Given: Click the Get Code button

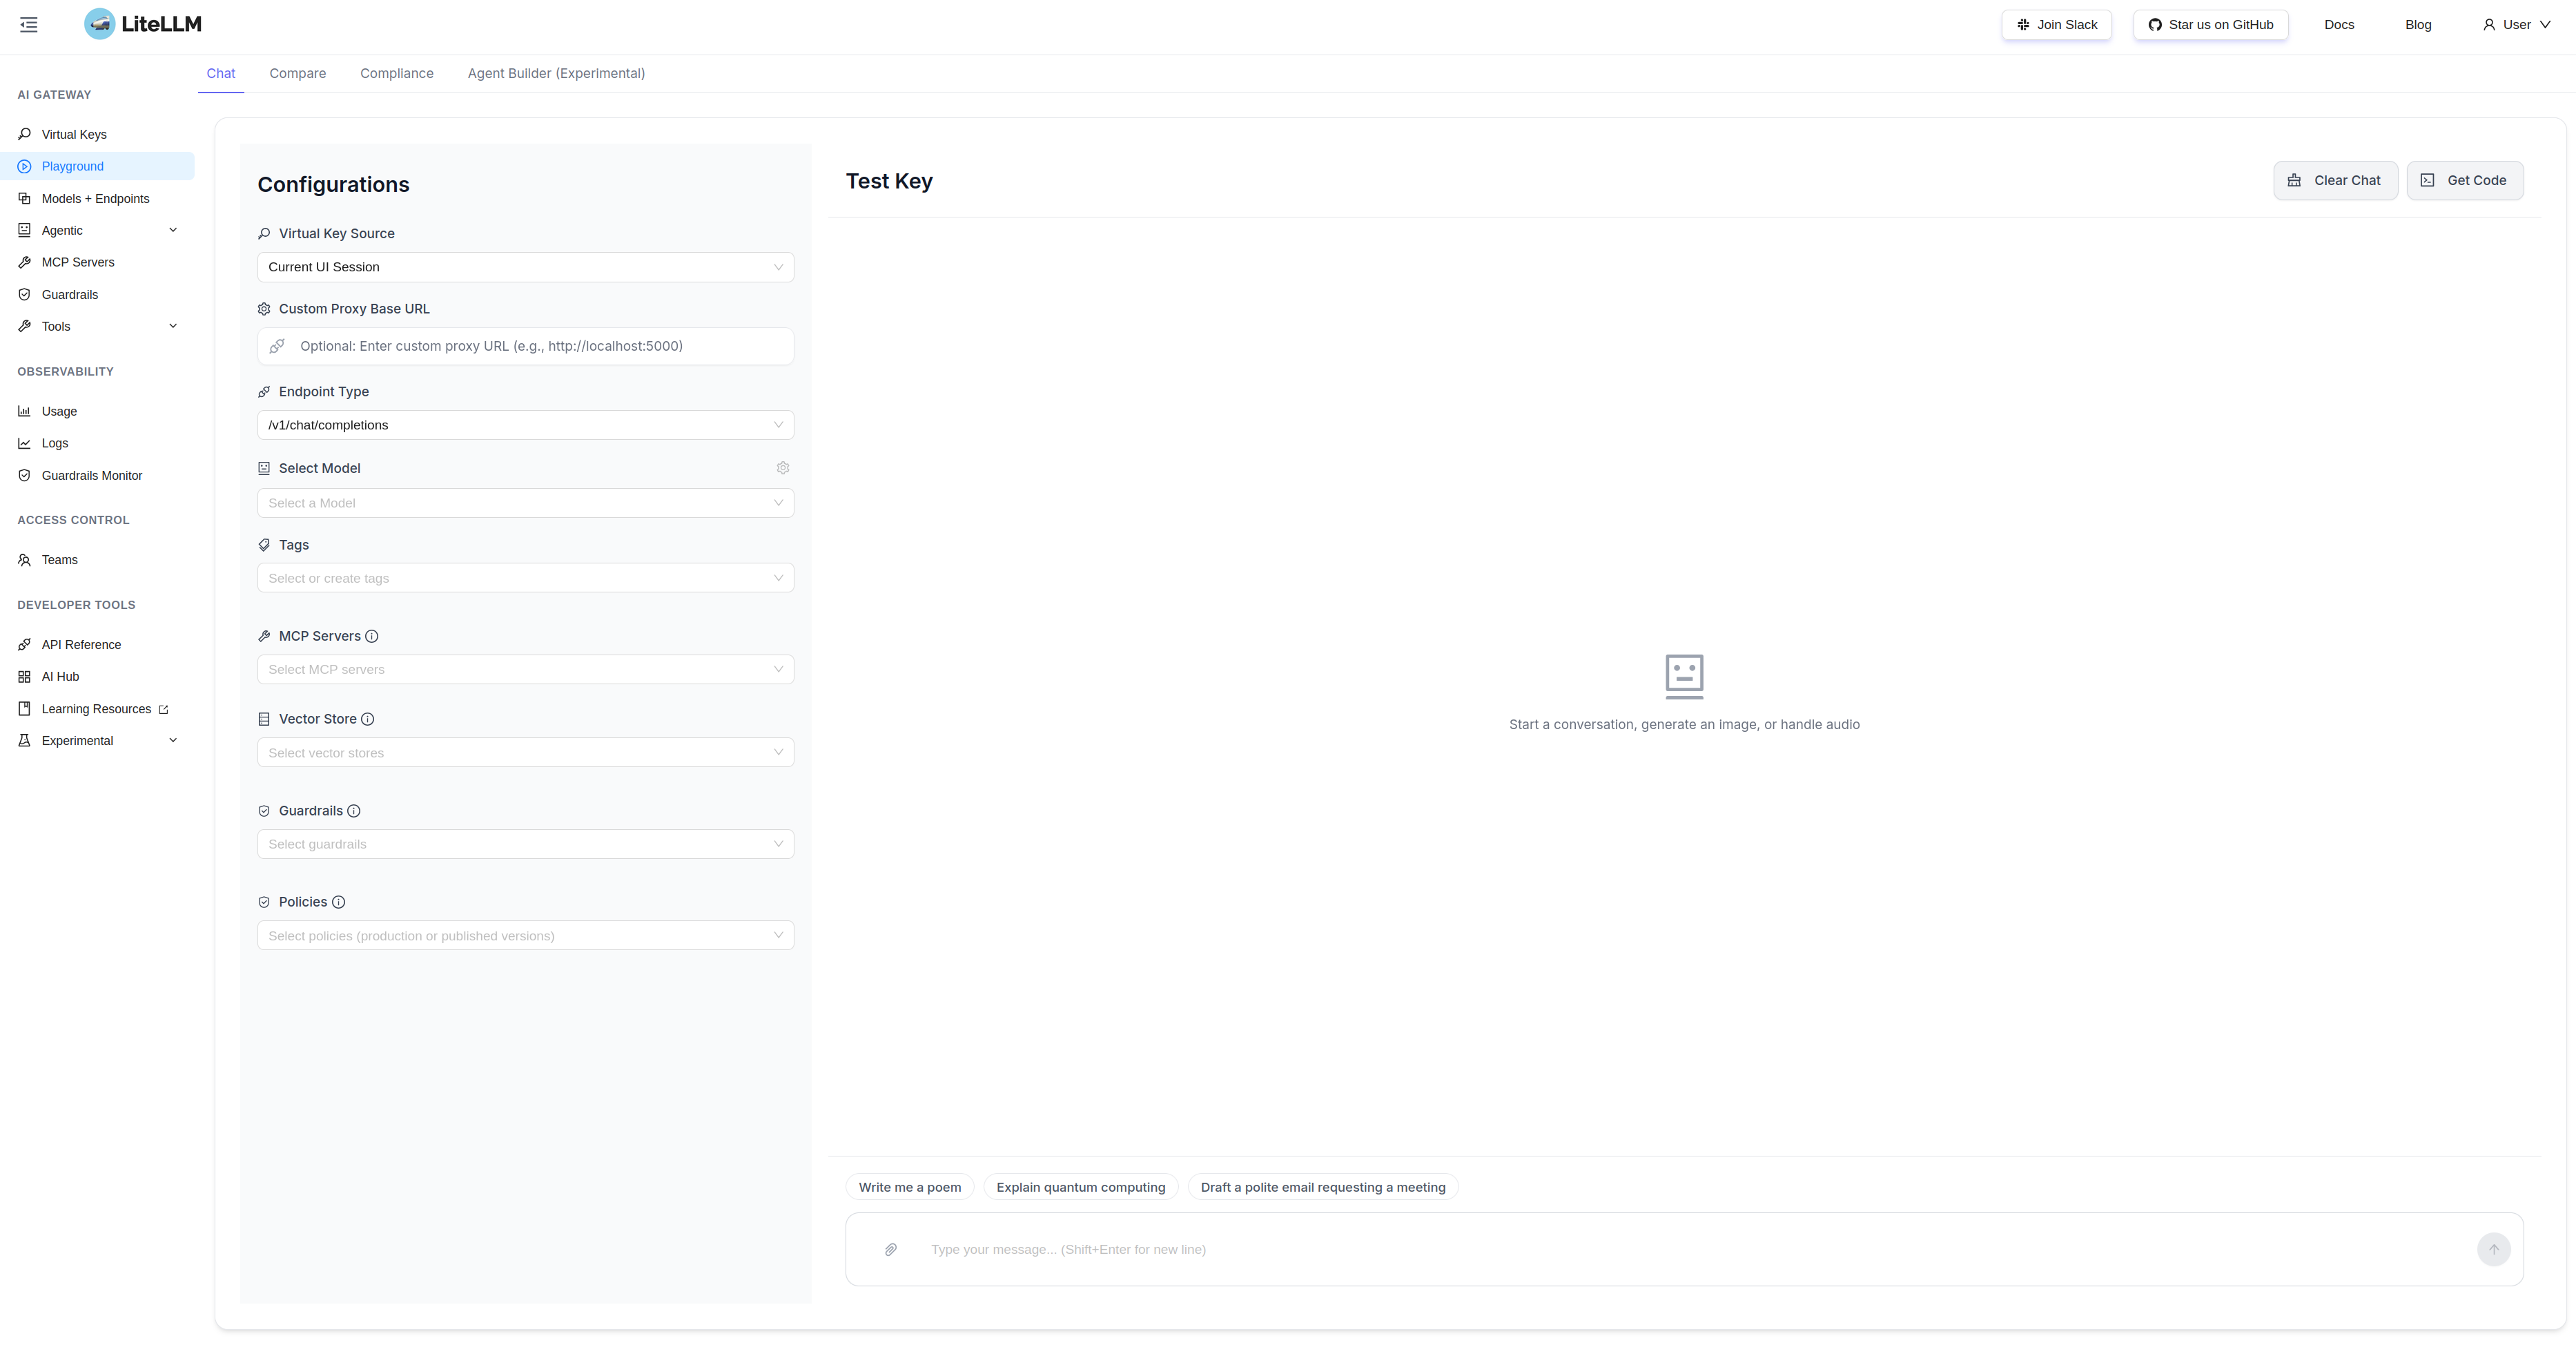Looking at the screenshot, I should tap(2464, 180).
